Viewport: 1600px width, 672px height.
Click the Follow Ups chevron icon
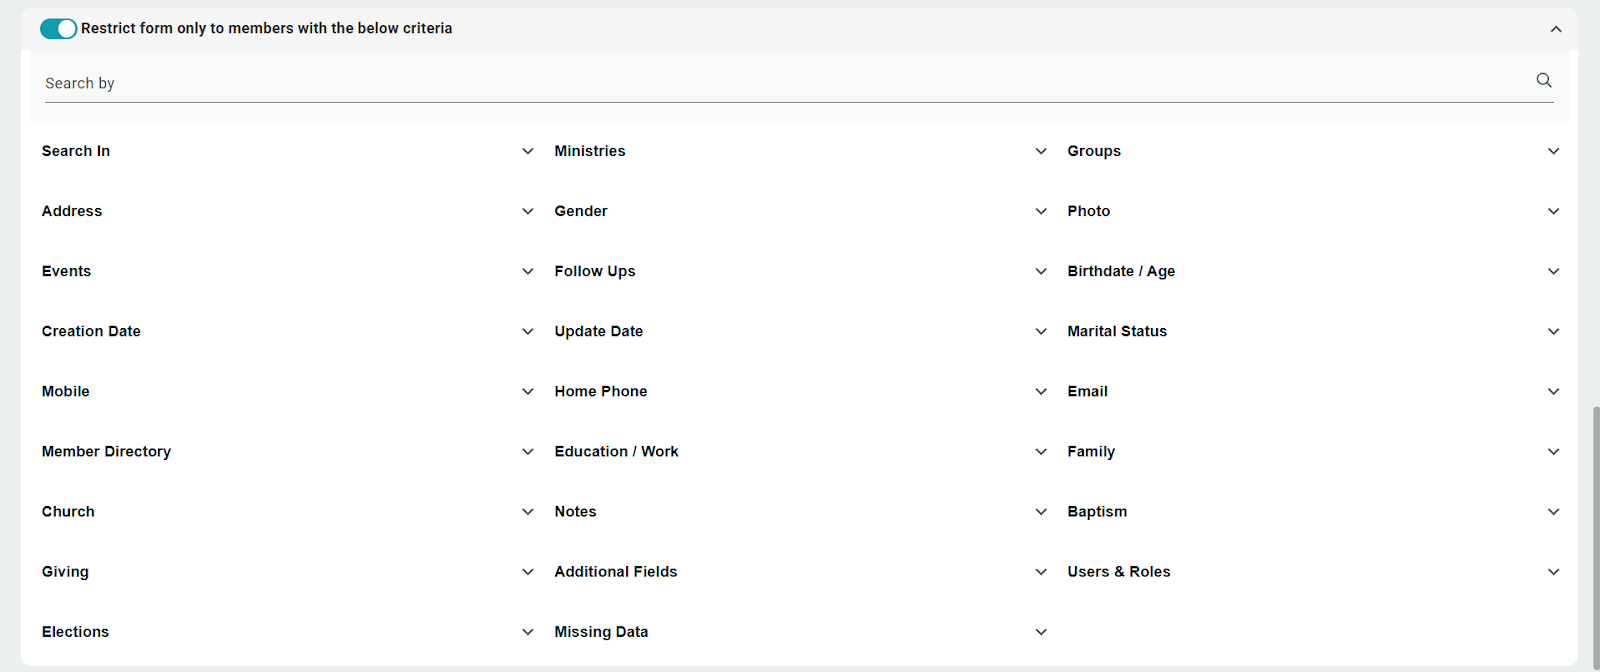tap(1040, 272)
